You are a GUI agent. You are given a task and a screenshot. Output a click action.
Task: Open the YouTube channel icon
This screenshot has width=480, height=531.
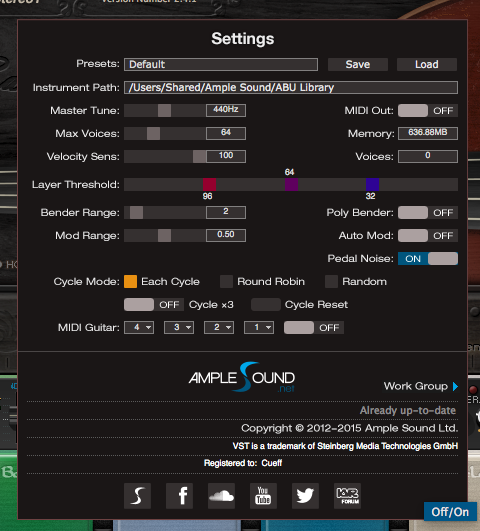tap(263, 496)
